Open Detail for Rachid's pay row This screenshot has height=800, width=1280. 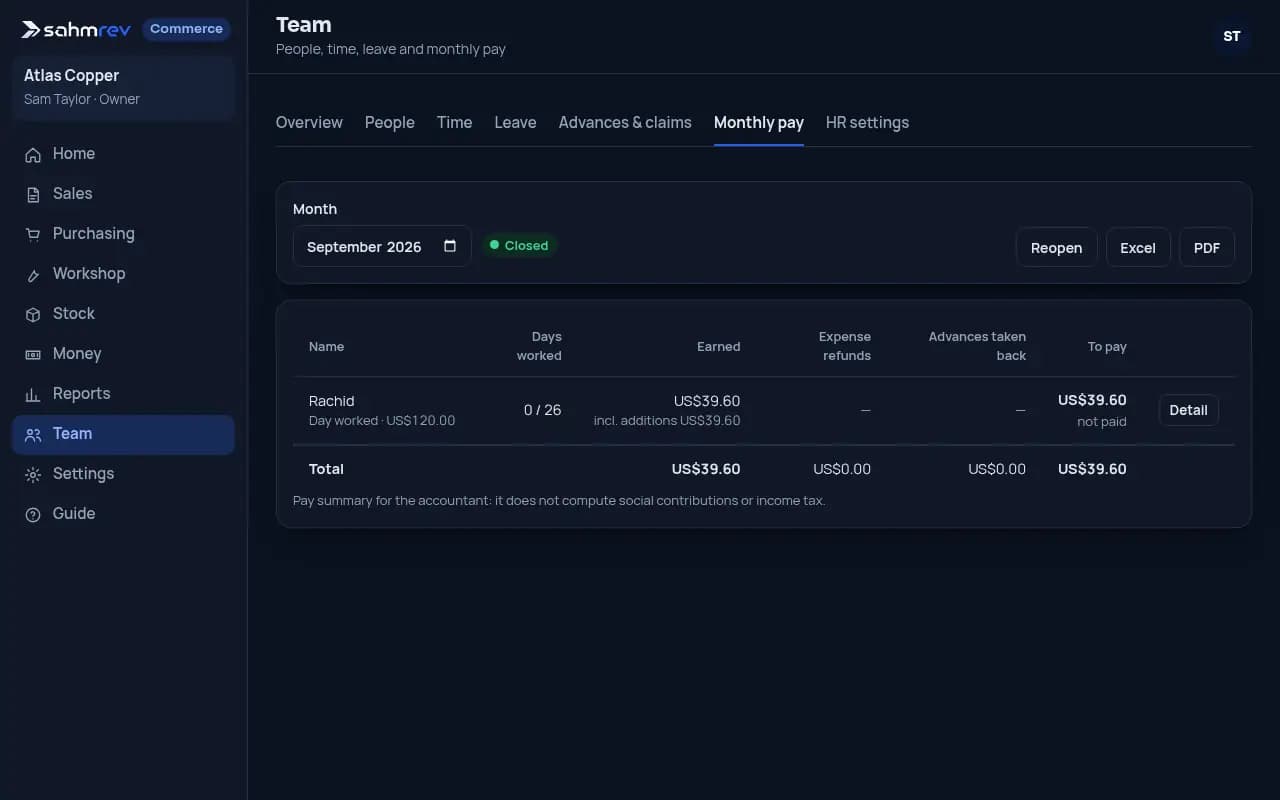pyautogui.click(x=1188, y=410)
